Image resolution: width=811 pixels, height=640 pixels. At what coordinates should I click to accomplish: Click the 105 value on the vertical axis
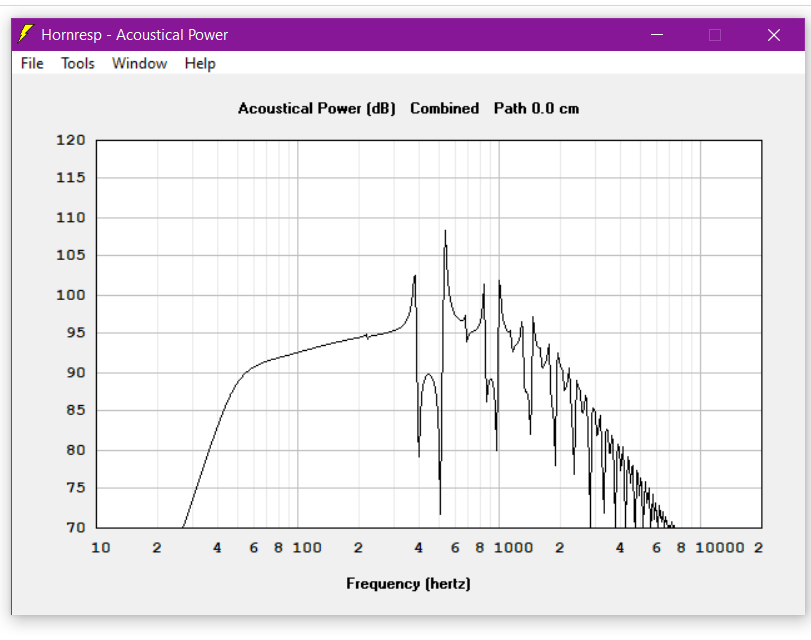(x=71, y=255)
